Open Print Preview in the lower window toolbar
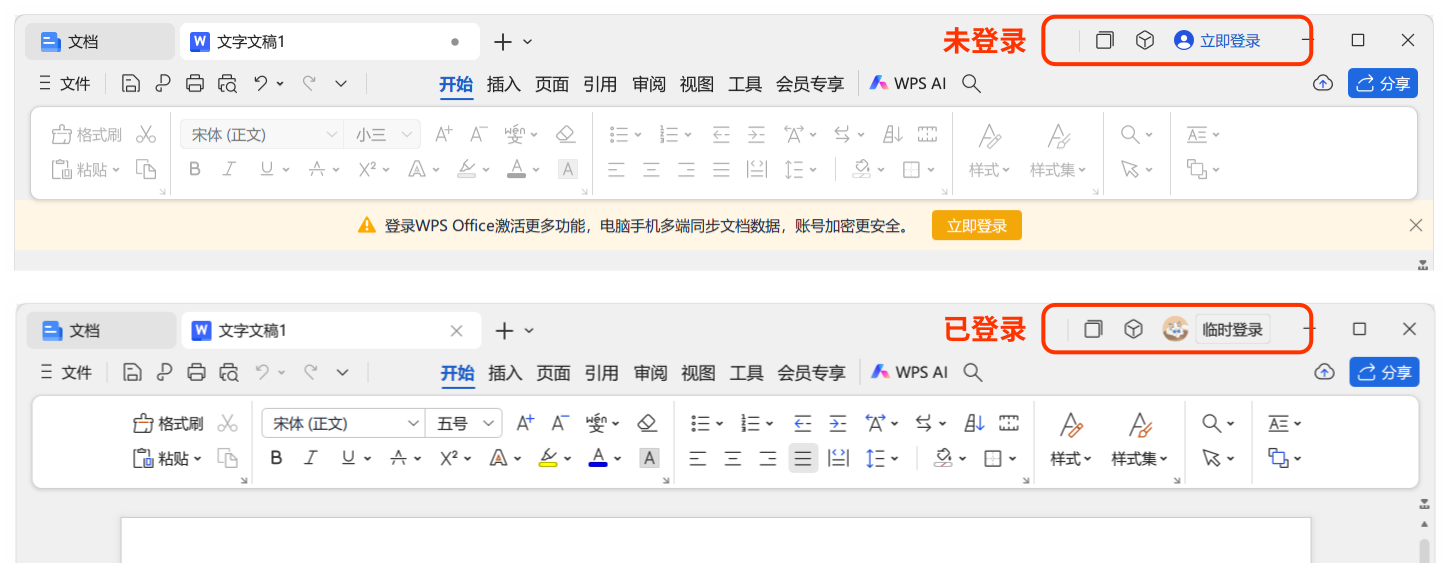The height and width of the screenshot is (563, 1447). 229,373
